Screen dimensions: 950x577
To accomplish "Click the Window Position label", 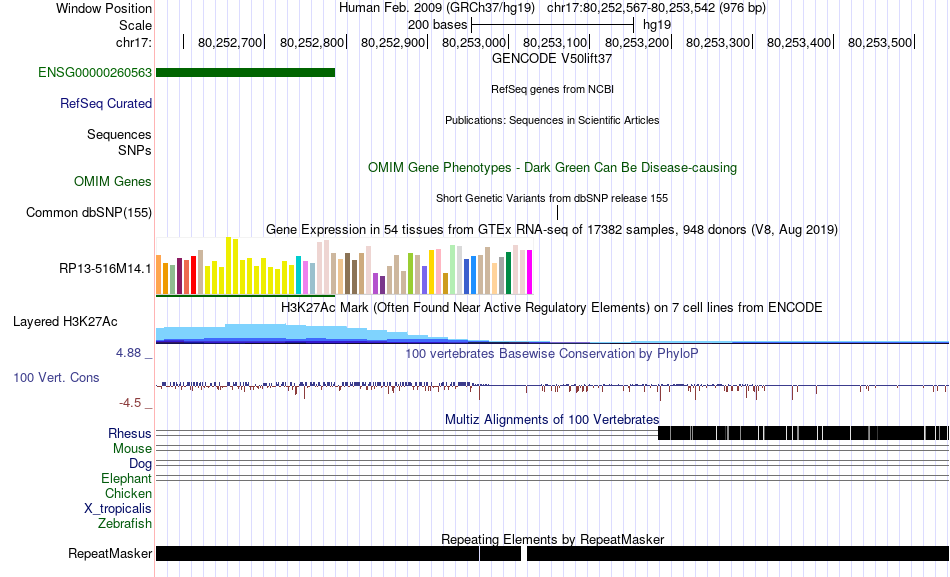I will [x=104, y=8].
